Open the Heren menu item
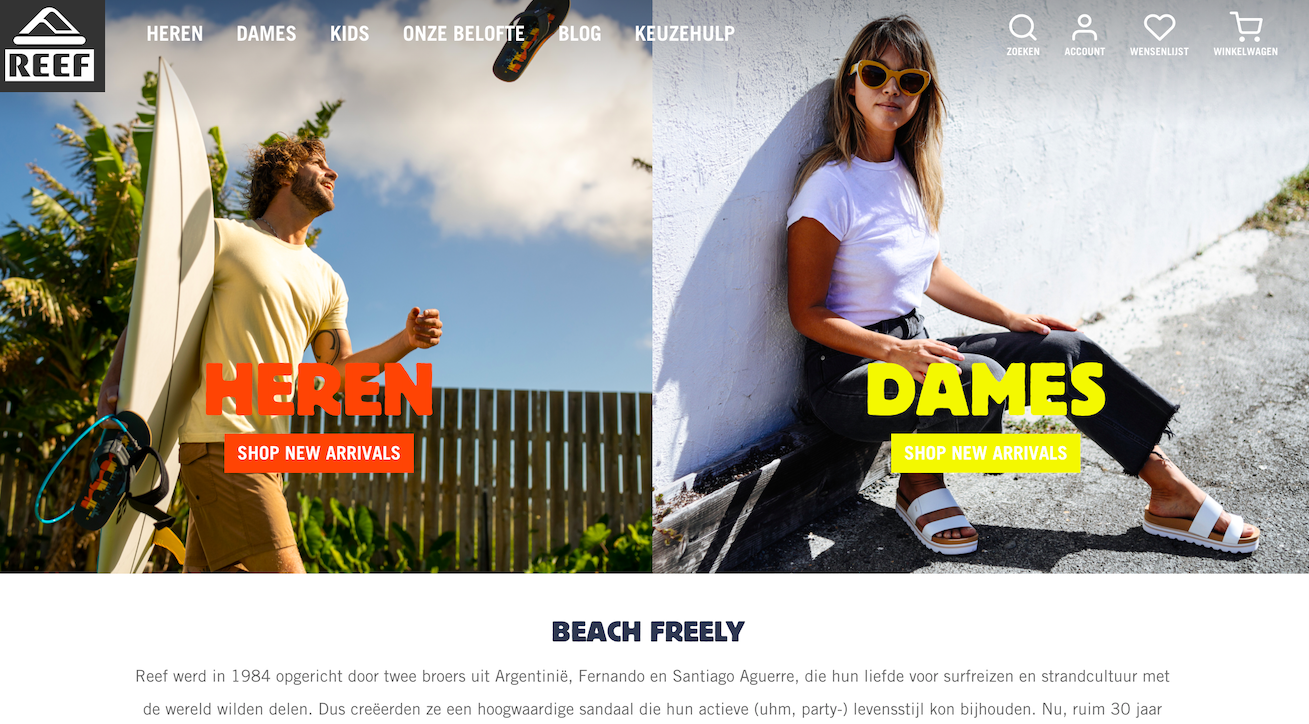This screenshot has height=724, width=1309. (x=174, y=33)
